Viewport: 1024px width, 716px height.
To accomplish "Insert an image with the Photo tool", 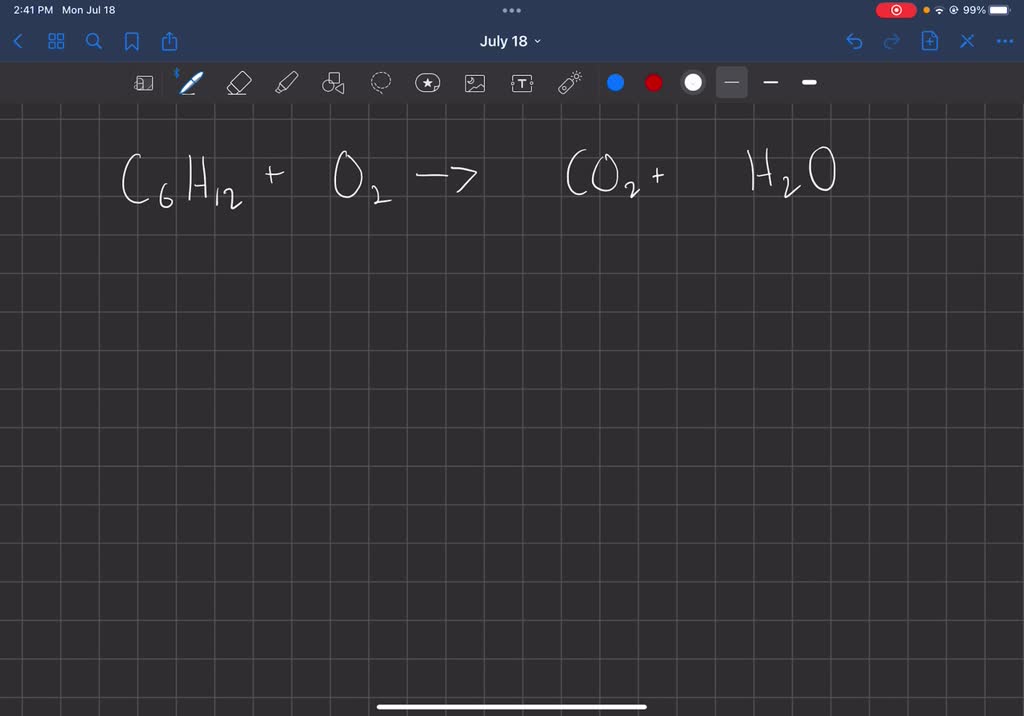I will pyautogui.click(x=474, y=83).
